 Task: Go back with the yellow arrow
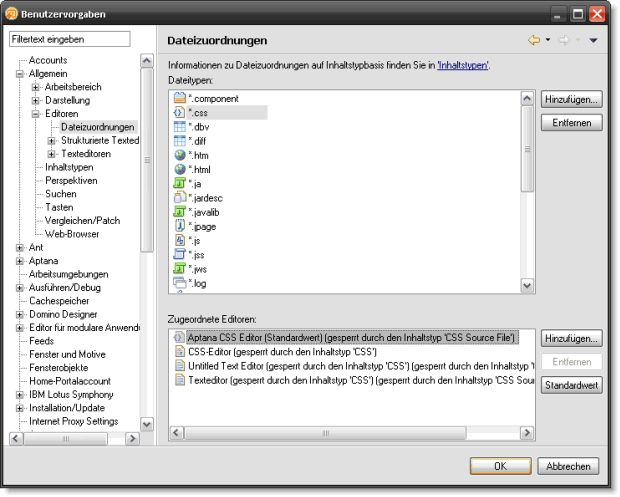point(534,40)
